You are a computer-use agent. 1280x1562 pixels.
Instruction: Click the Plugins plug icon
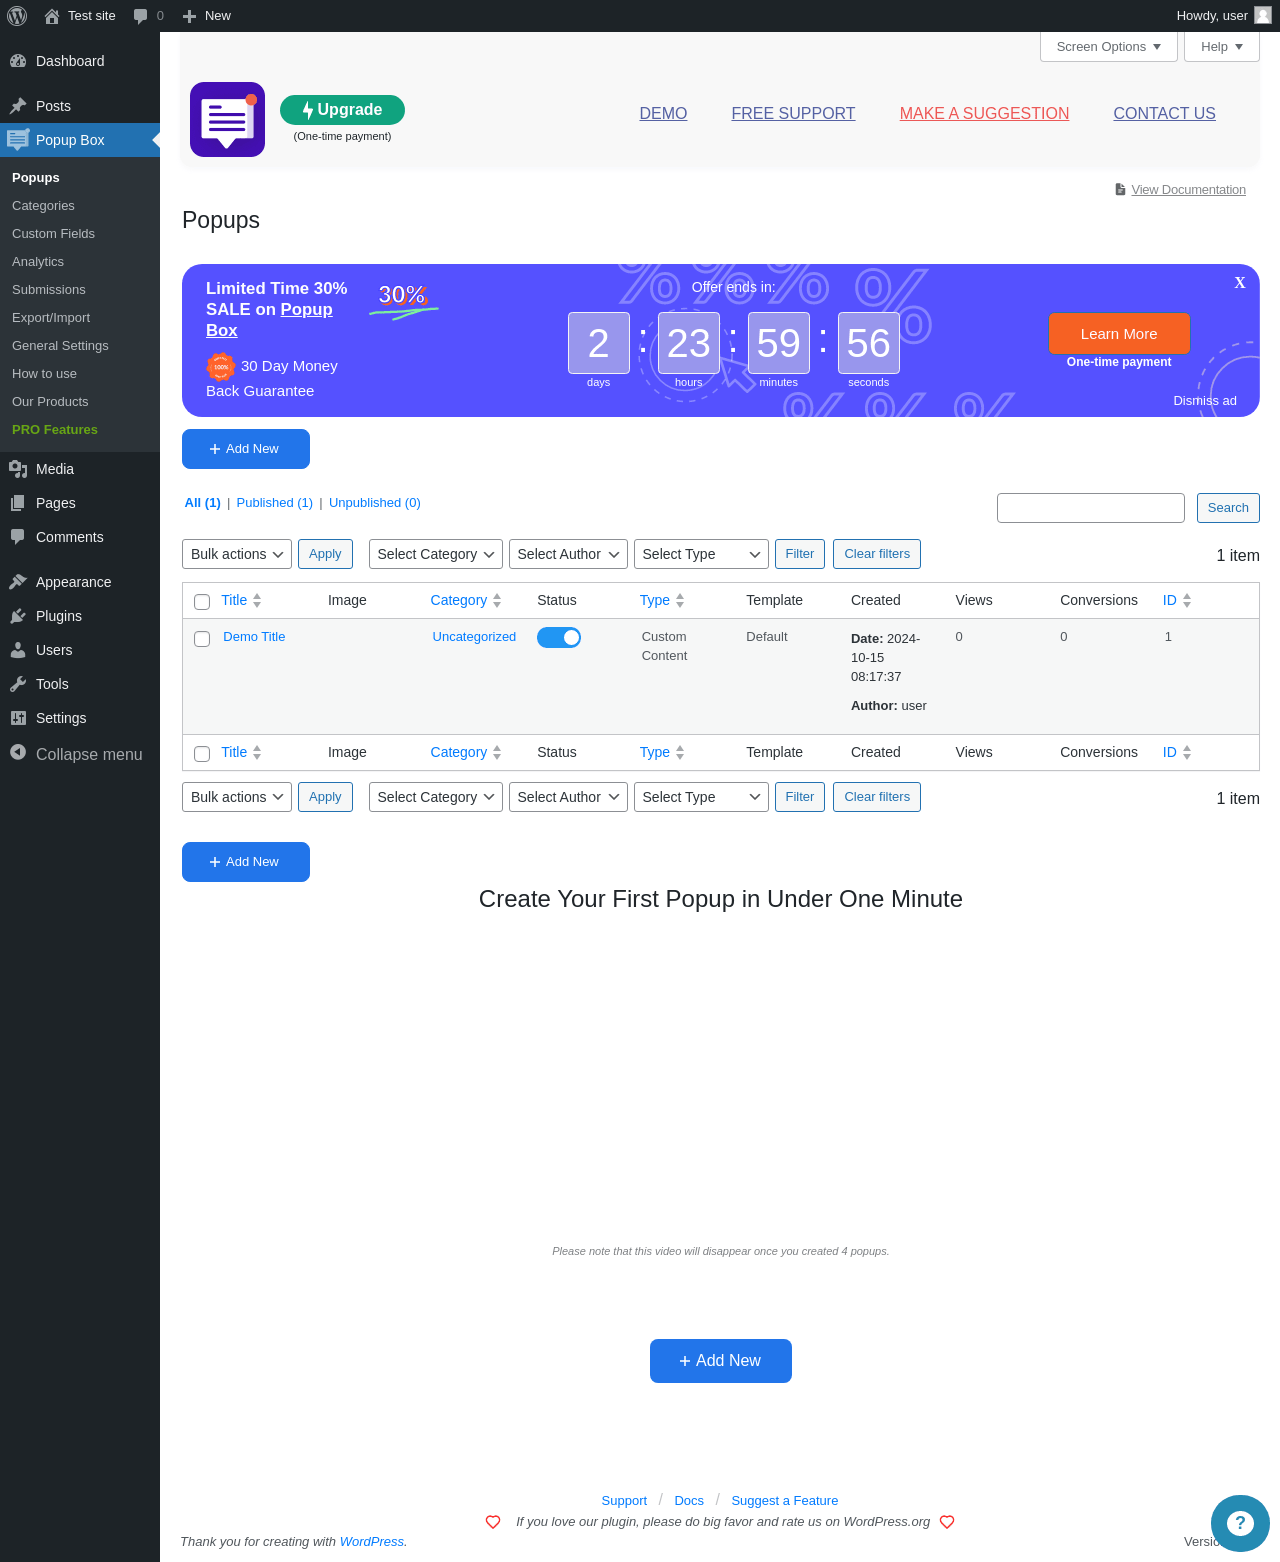(x=18, y=616)
